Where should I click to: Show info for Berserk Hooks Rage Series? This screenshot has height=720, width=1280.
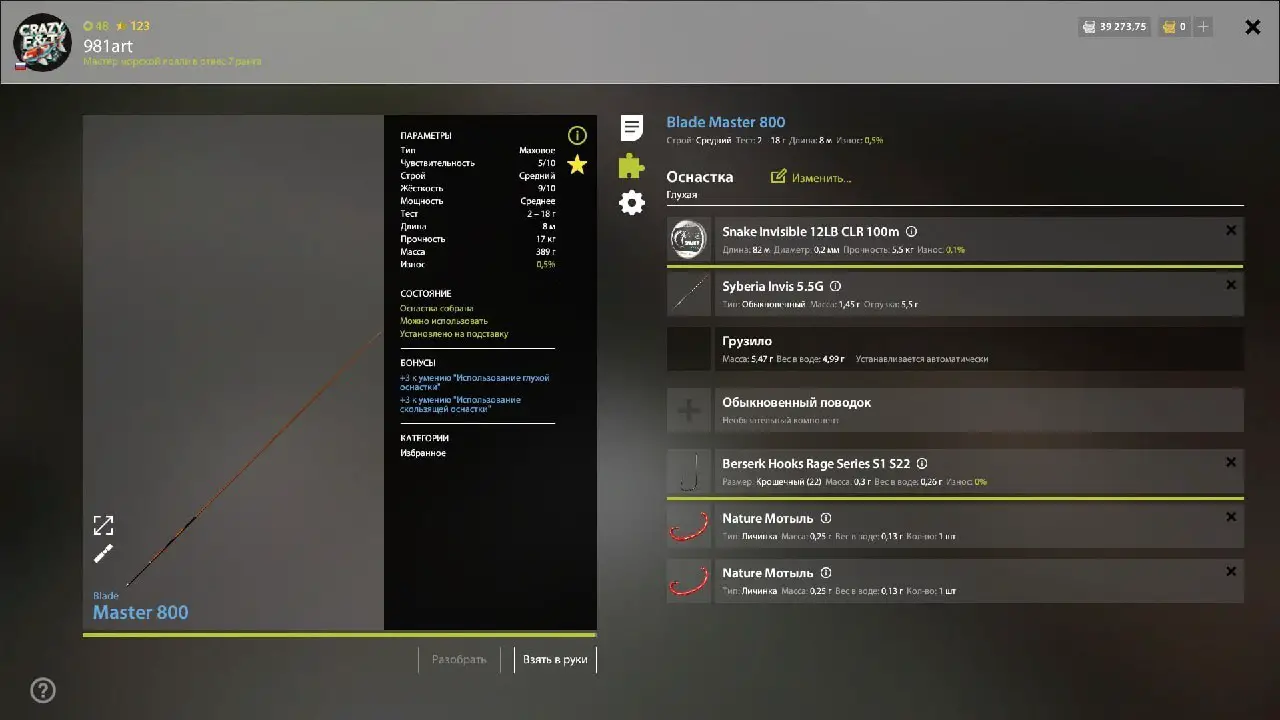pos(922,464)
